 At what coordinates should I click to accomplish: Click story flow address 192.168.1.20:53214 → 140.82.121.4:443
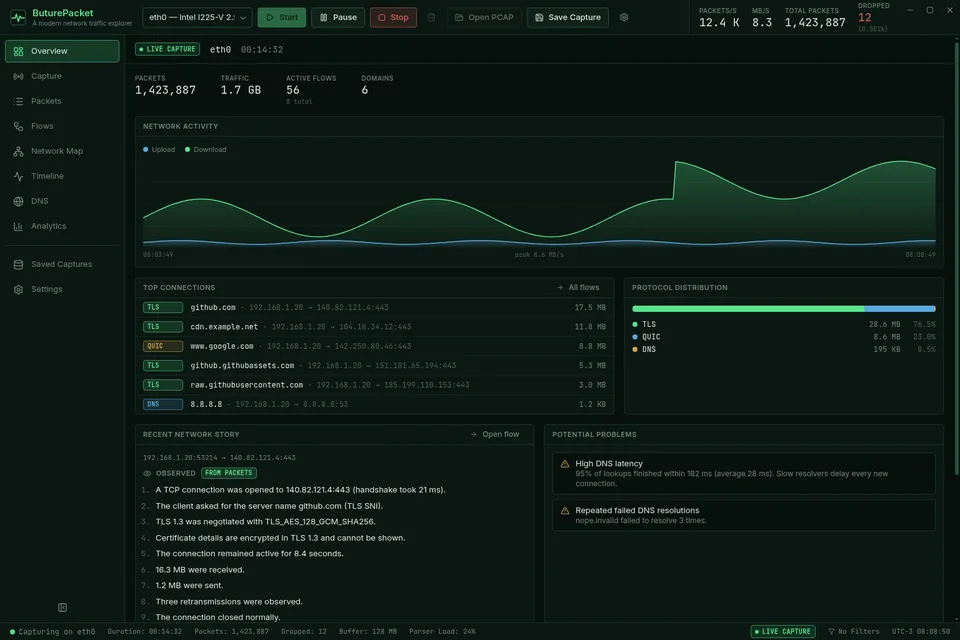pyautogui.click(x=219, y=457)
